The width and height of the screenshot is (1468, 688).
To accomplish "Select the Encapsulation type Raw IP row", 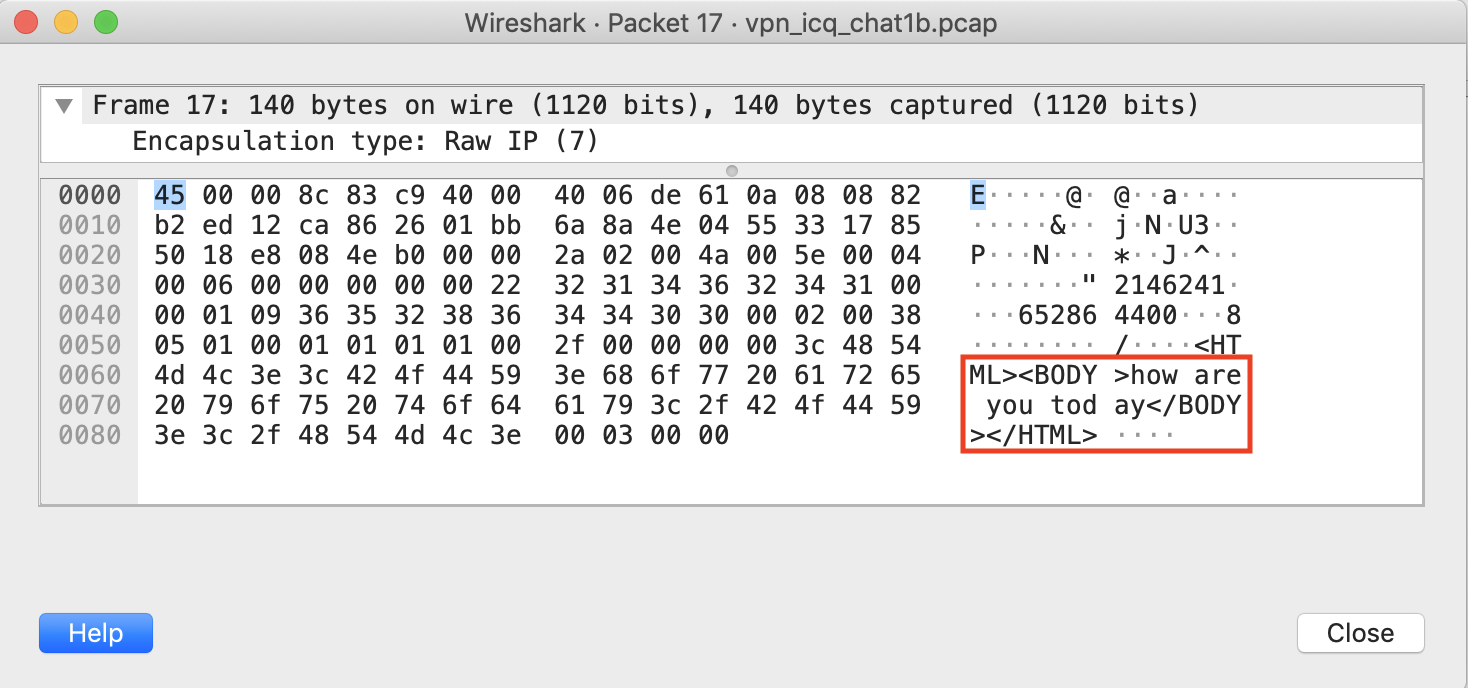I will pos(365,141).
